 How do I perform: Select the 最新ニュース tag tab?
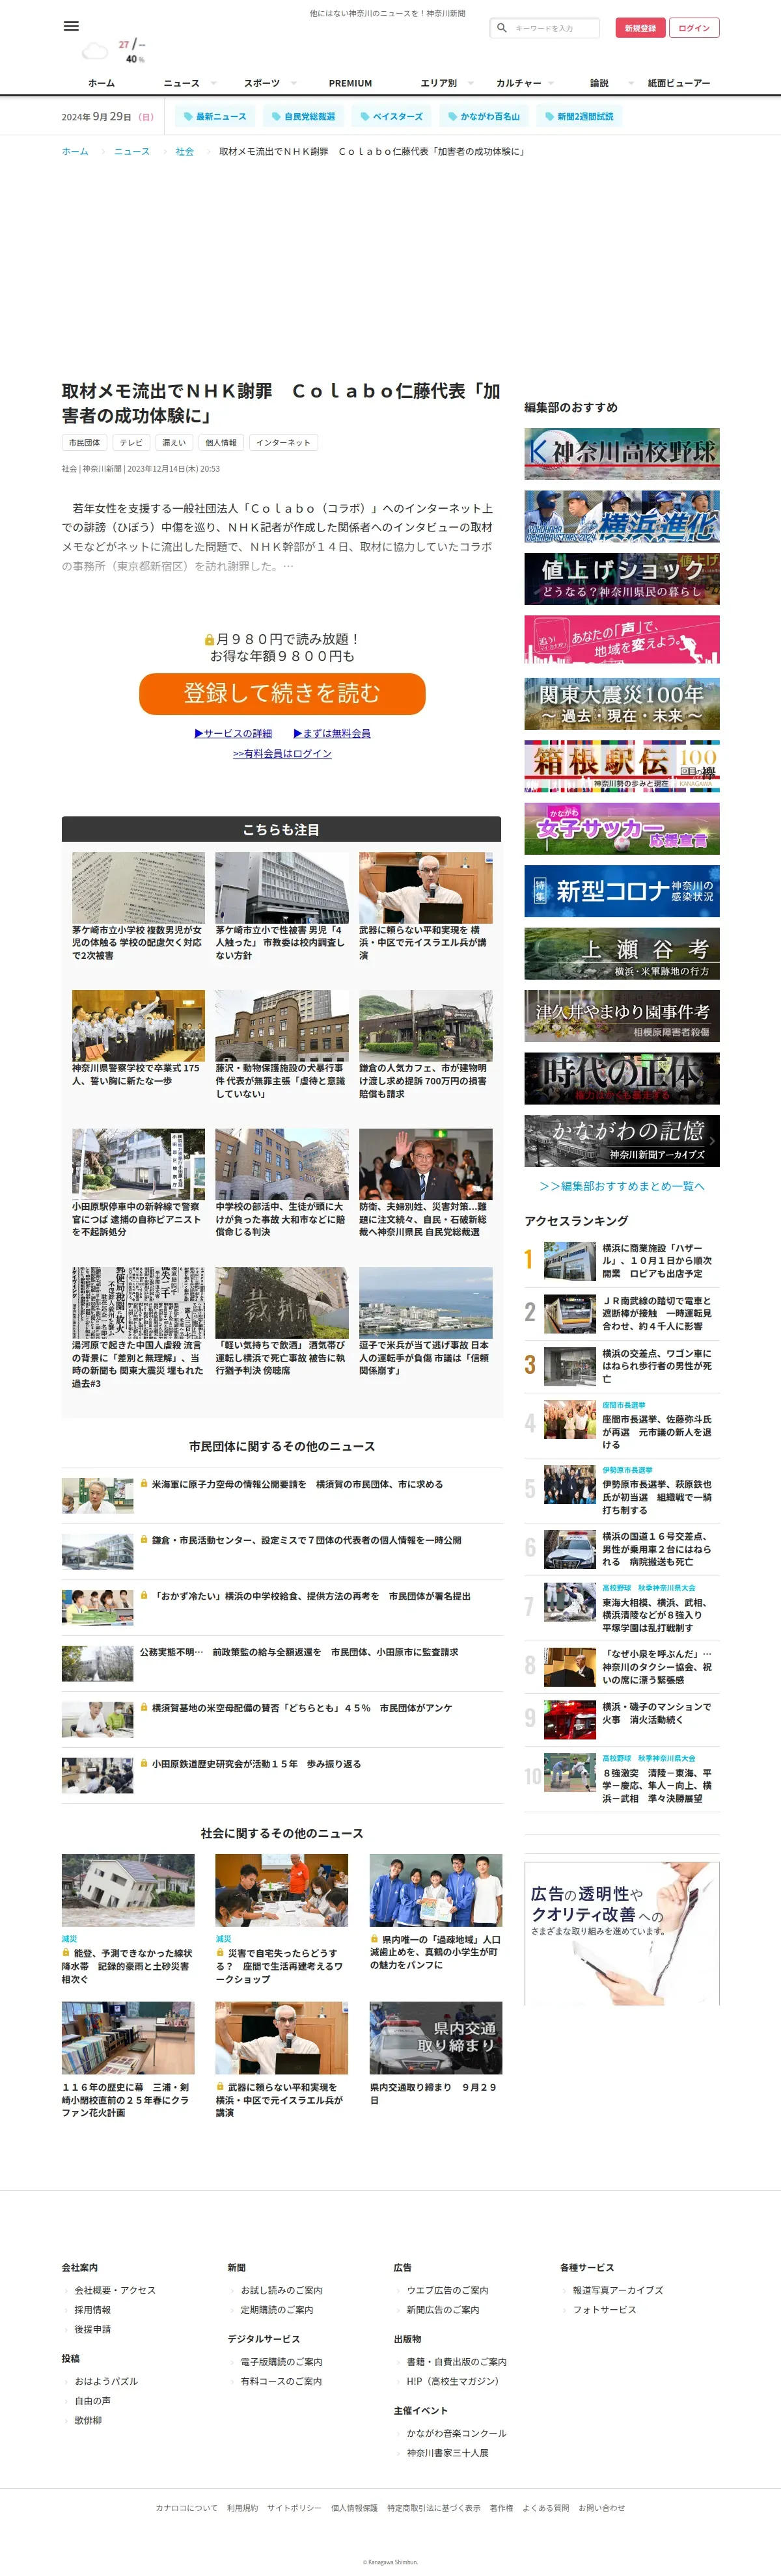214,117
